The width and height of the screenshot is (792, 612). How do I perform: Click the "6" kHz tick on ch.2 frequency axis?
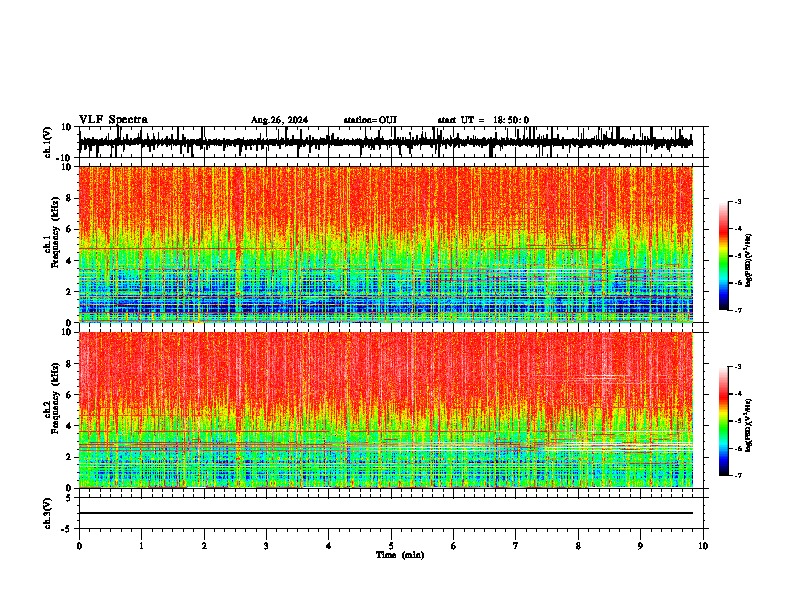(x=70, y=395)
